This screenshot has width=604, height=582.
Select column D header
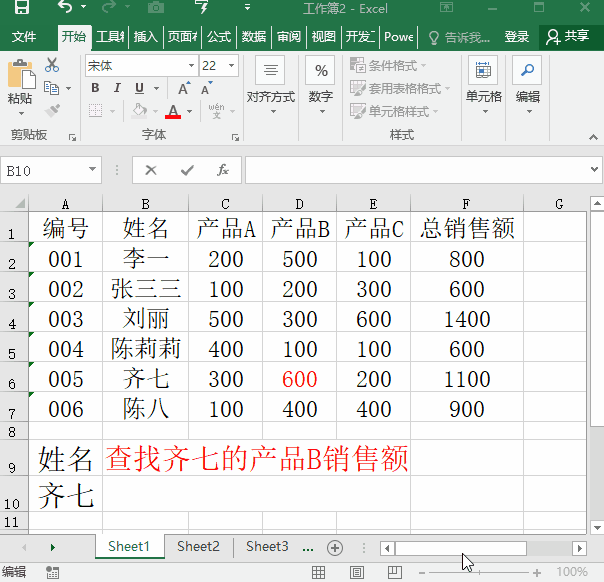299,203
